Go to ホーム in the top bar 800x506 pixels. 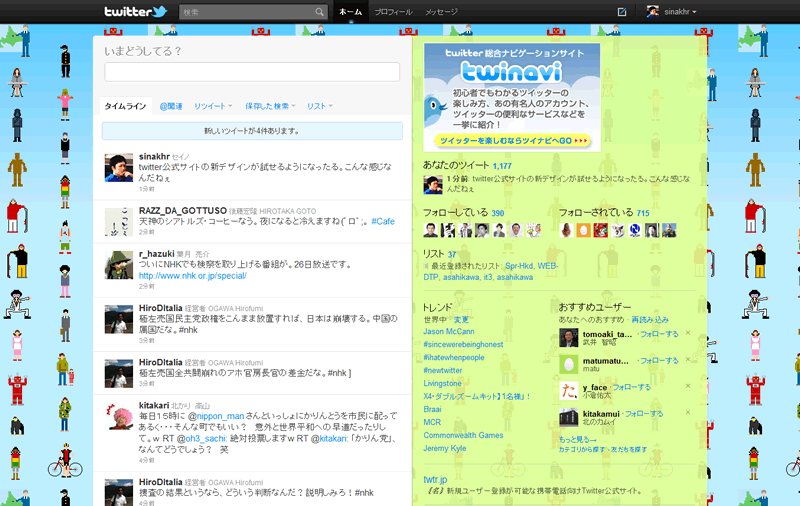click(x=351, y=12)
